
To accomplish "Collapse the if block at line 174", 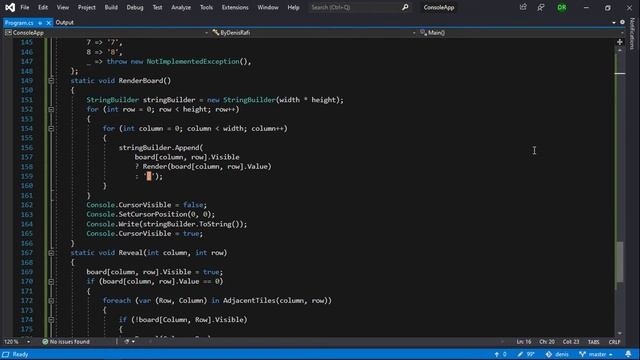I will click(51, 320).
